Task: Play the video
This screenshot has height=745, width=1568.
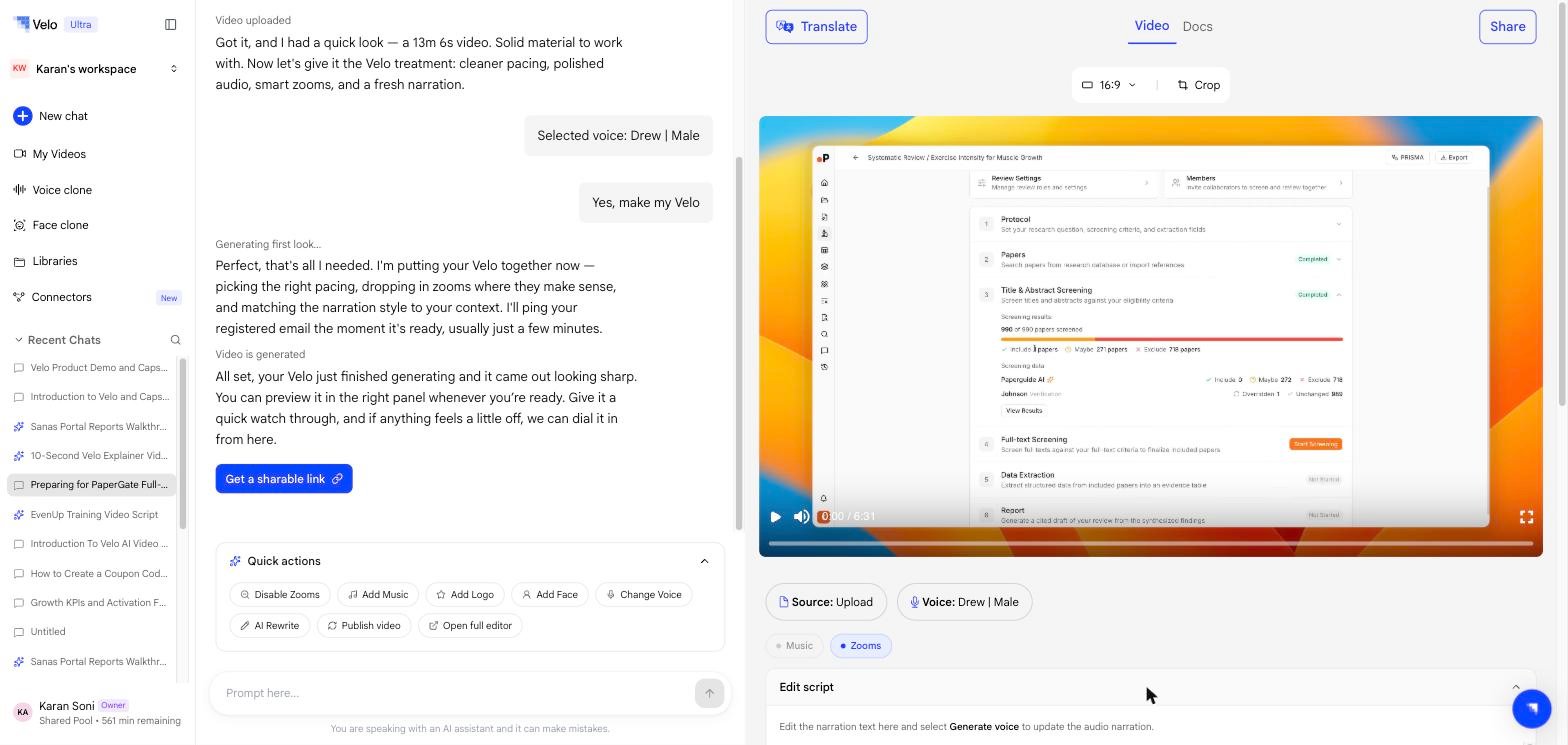Action: pyautogui.click(x=775, y=517)
